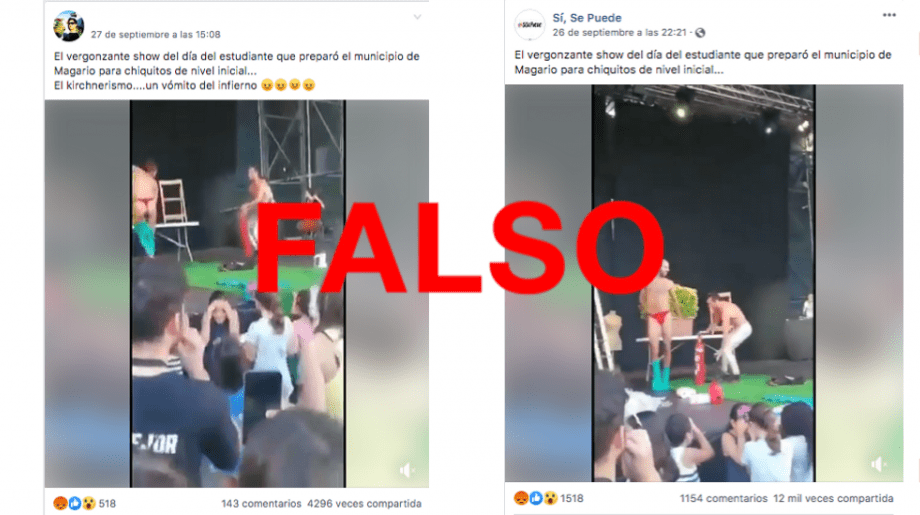Click the angry reaction emoji on left post
920x515 pixels.
(60, 503)
